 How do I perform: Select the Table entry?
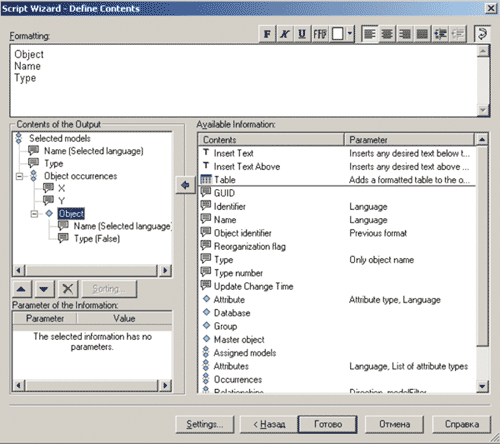click(x=224, y=180)
